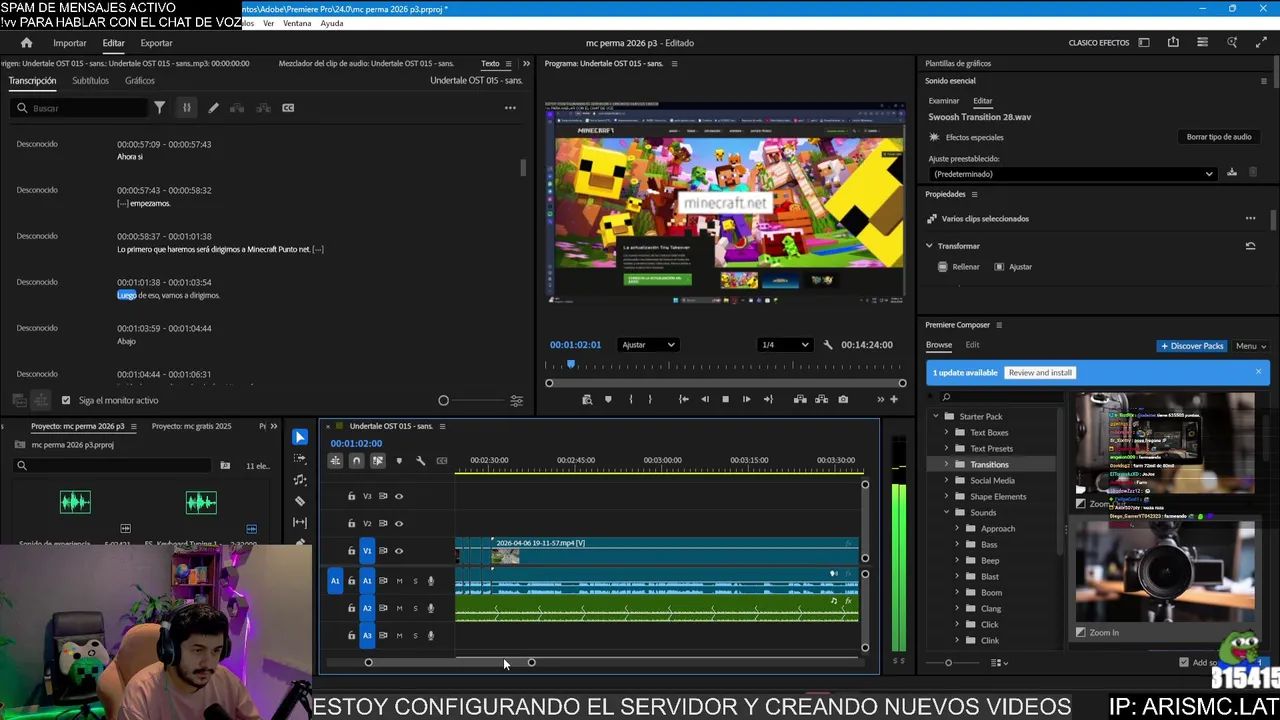
Task: Collapse the Starter Pack folder
Action: (x=936, y=416)
